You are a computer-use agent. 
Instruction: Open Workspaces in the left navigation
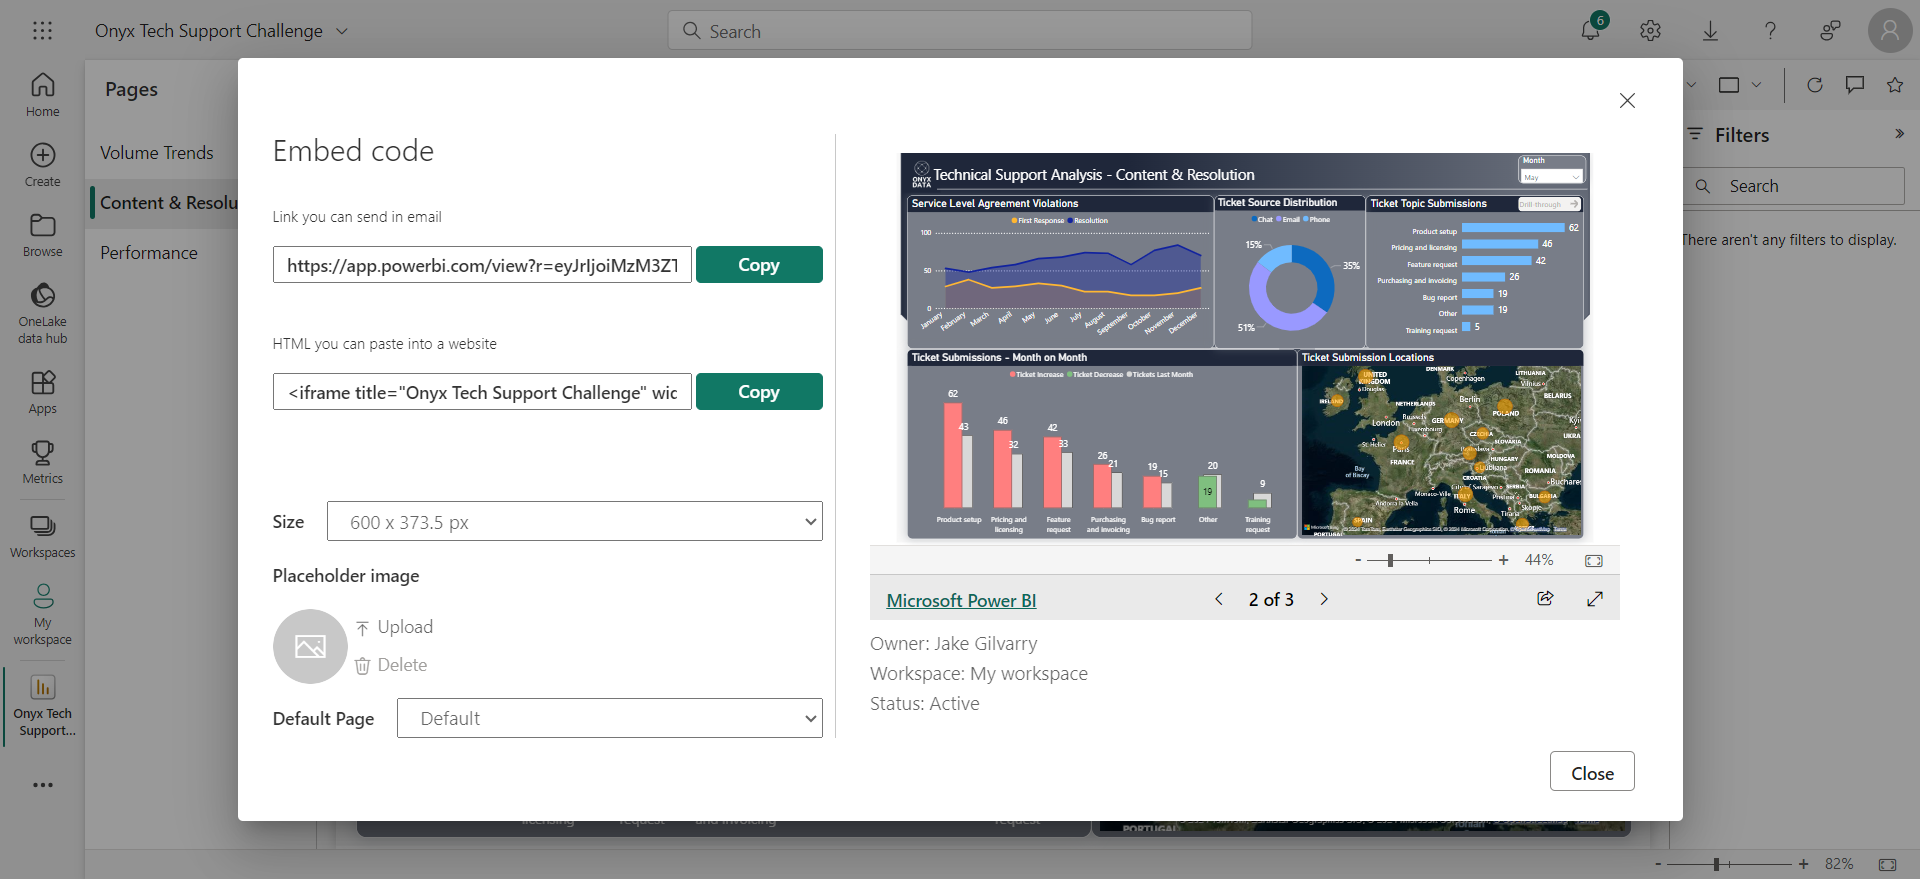tap(42, 536)
